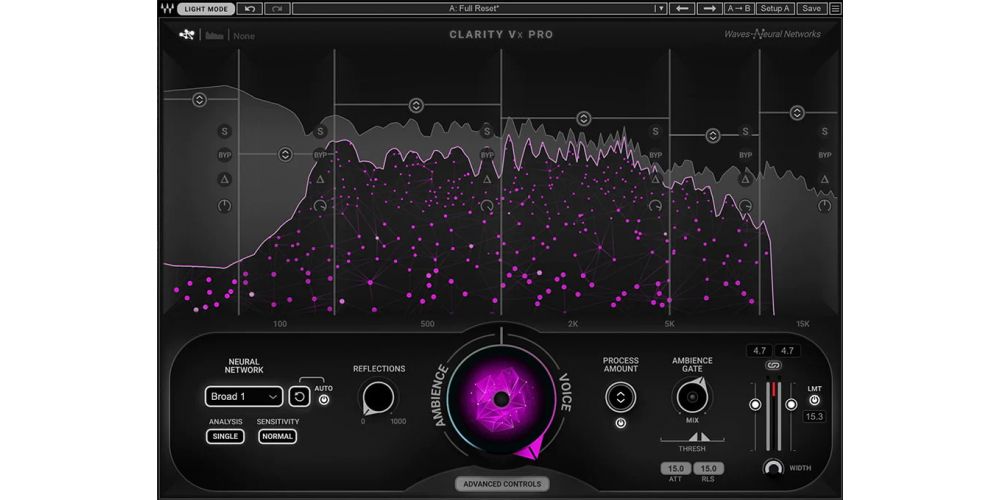The height and width of the screenshot is (500, 1000).
Task: Bypass band 5 using BYP
Action: 746,155
